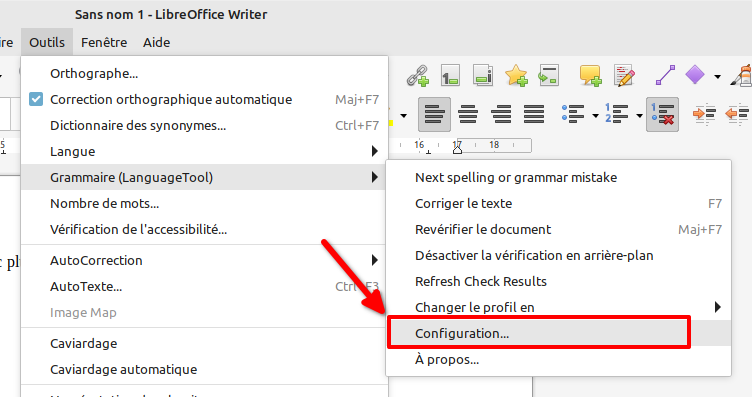Insert an endnote using the toolbar icon

pyautogui.click(x=482, y=76)
